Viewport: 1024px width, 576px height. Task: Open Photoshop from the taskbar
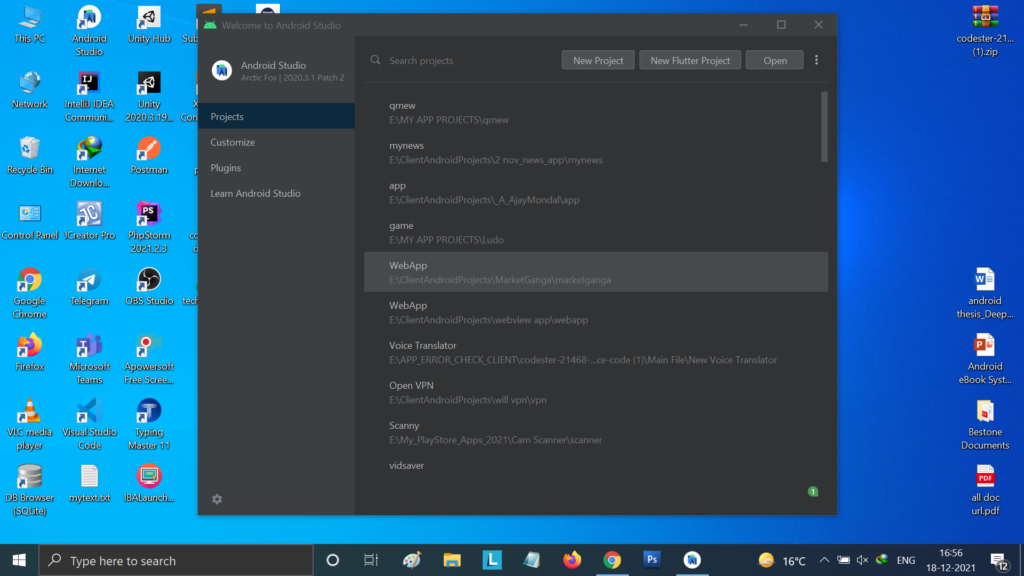[652, 560]
